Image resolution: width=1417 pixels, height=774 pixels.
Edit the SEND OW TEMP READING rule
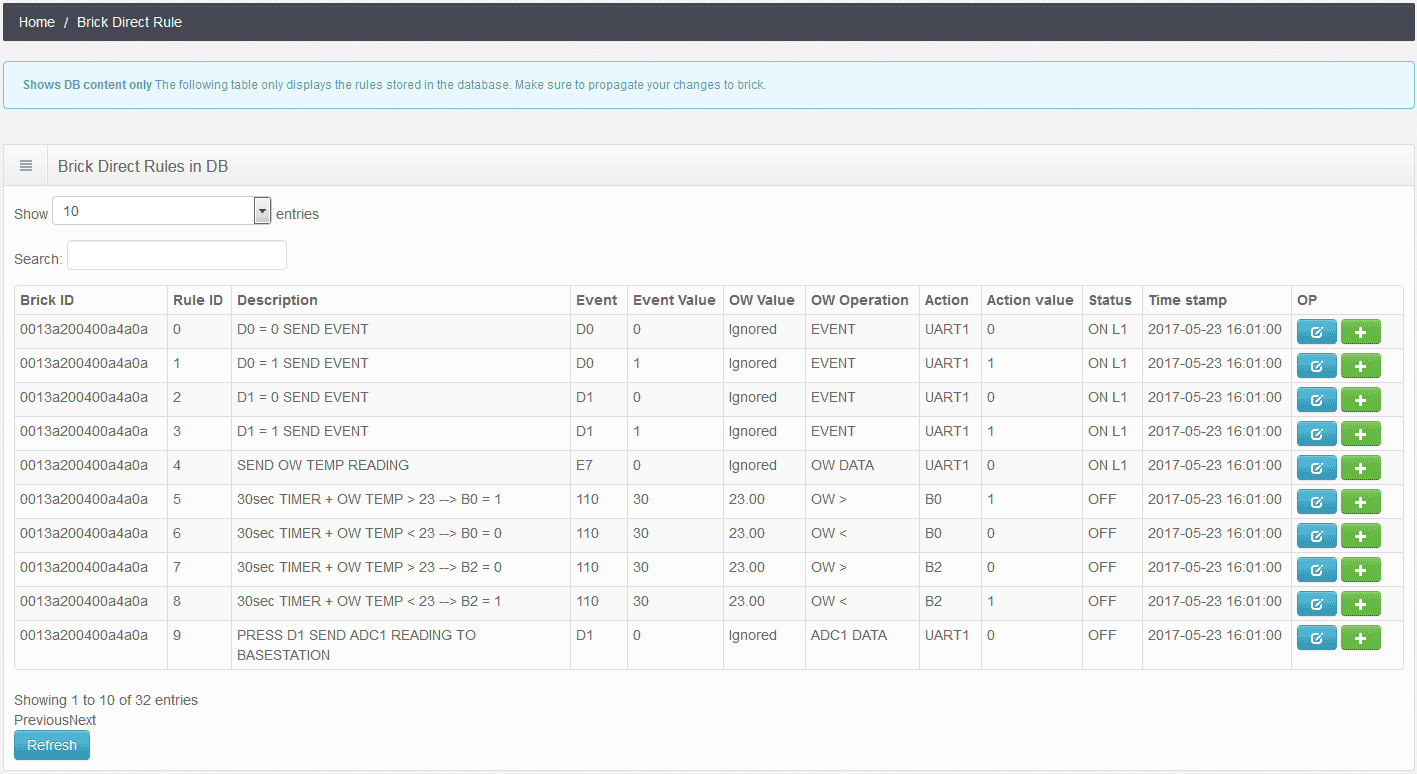1316,468
